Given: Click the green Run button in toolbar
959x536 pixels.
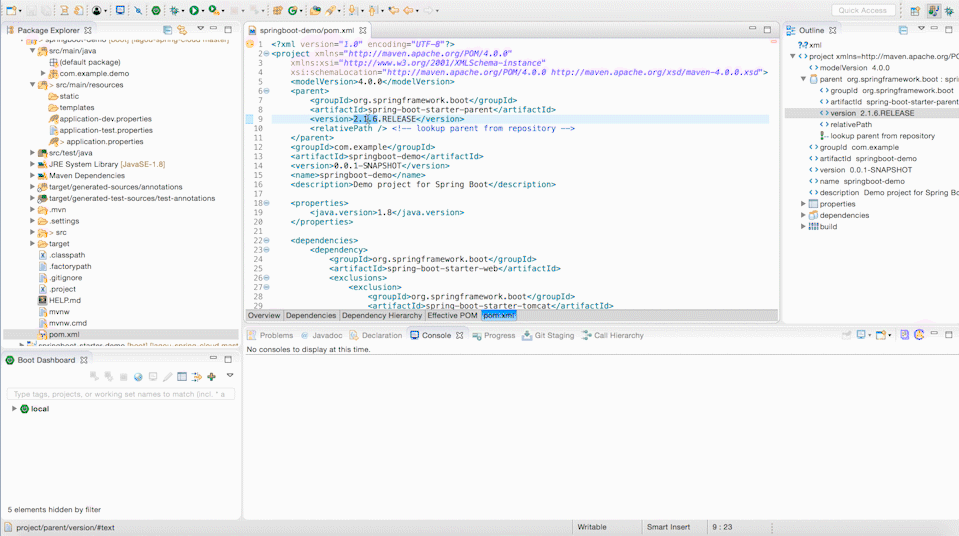Looking at the screenshot, I should click(x=194, y=10).
